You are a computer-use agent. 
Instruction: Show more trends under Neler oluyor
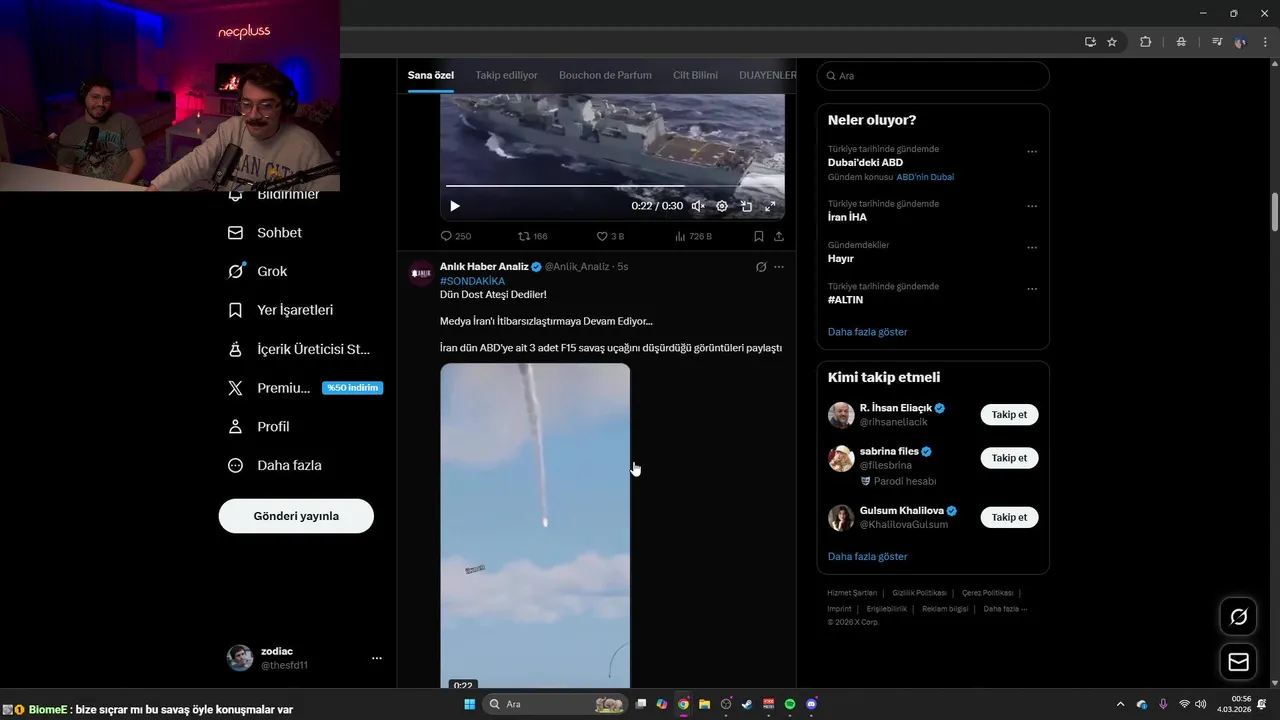click(867, 331)
